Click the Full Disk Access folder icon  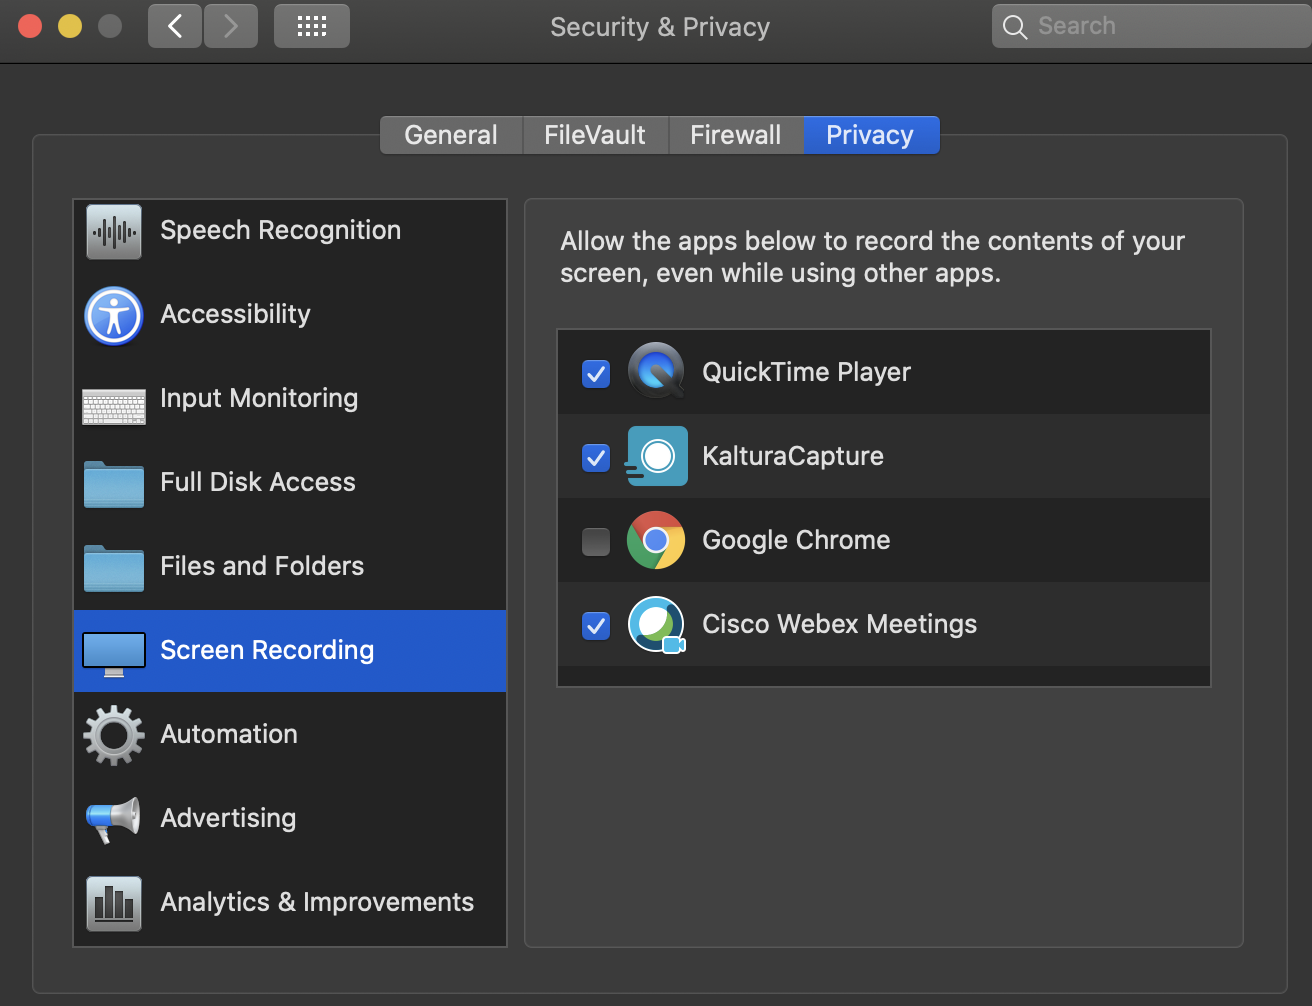tap(114, 484)
